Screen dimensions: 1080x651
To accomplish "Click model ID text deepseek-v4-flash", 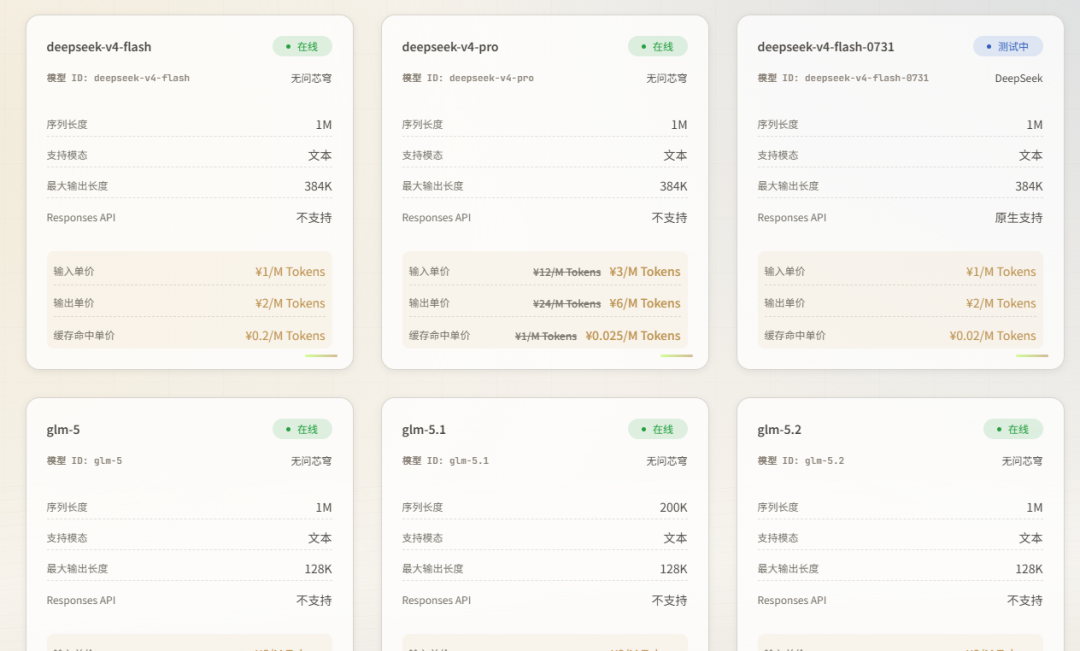I will [141, 78].
